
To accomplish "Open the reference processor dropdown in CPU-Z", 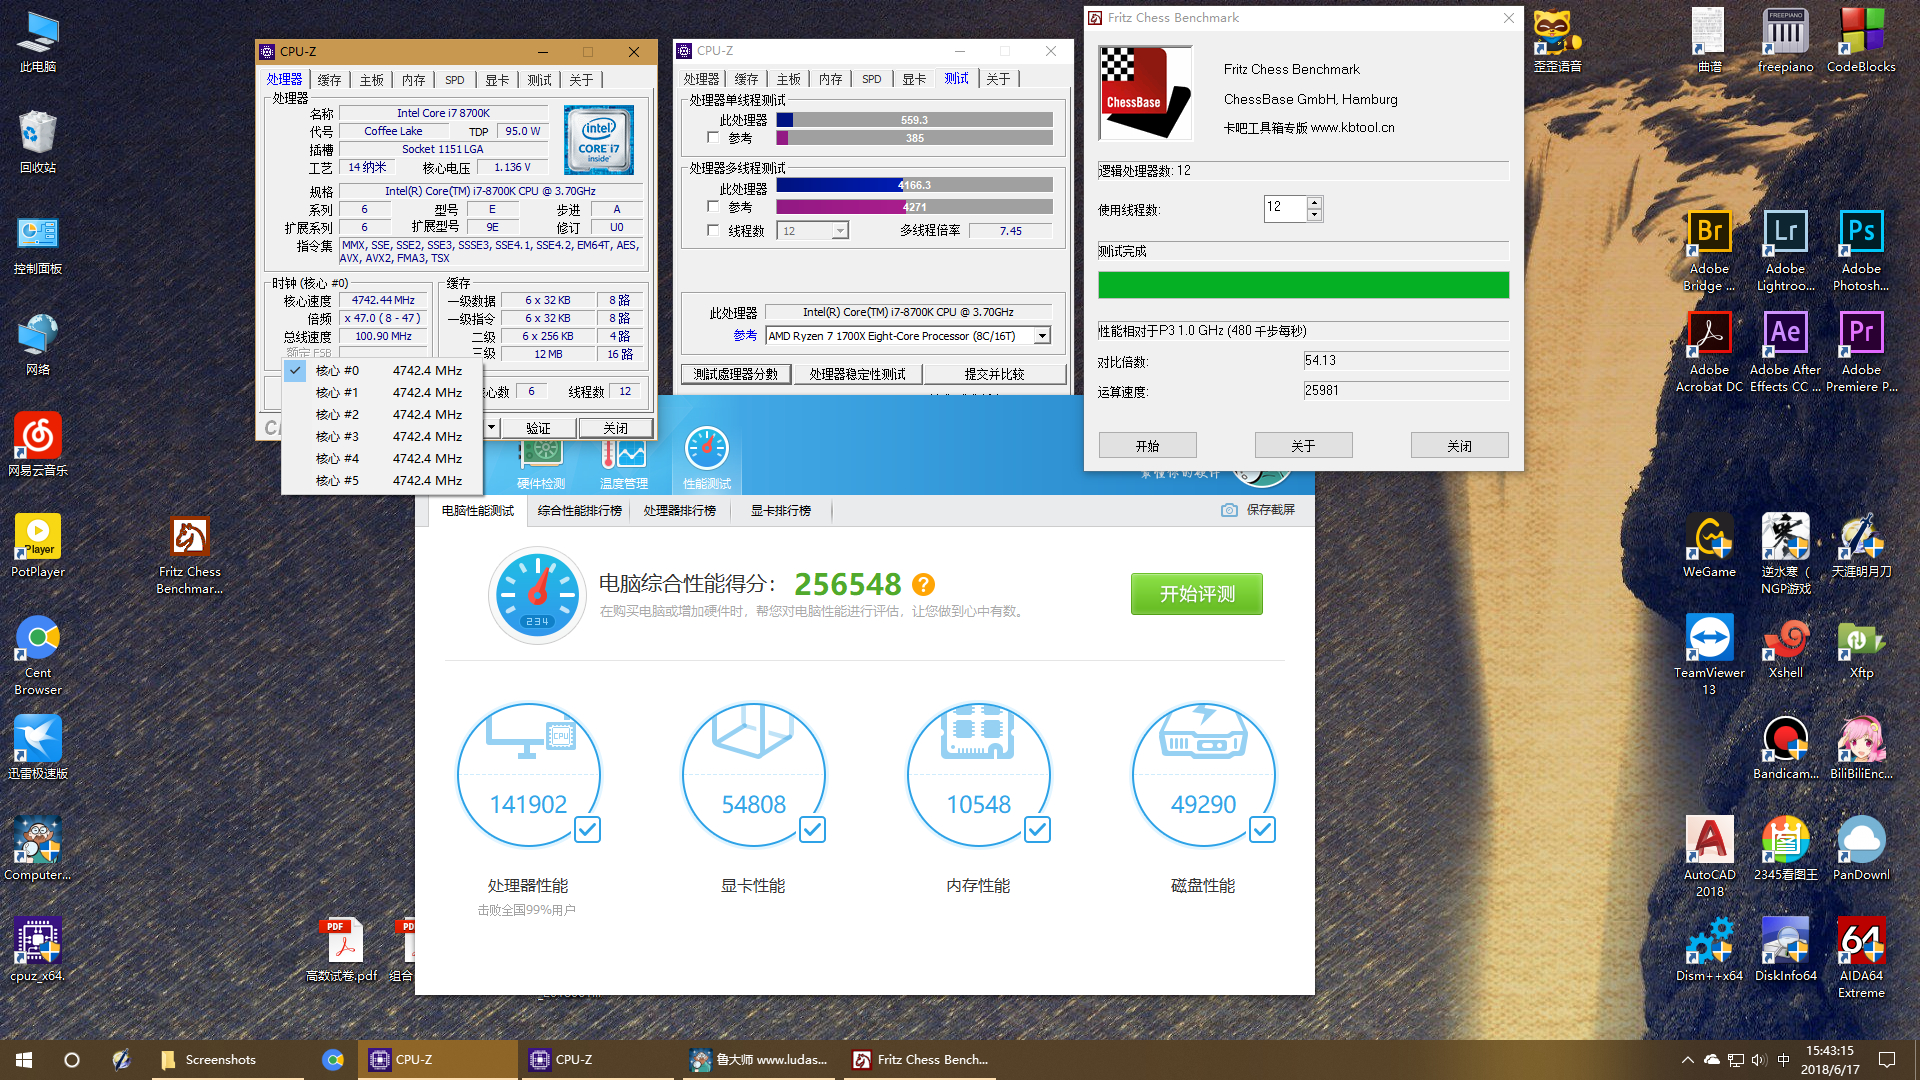I will pos(1042,336).
